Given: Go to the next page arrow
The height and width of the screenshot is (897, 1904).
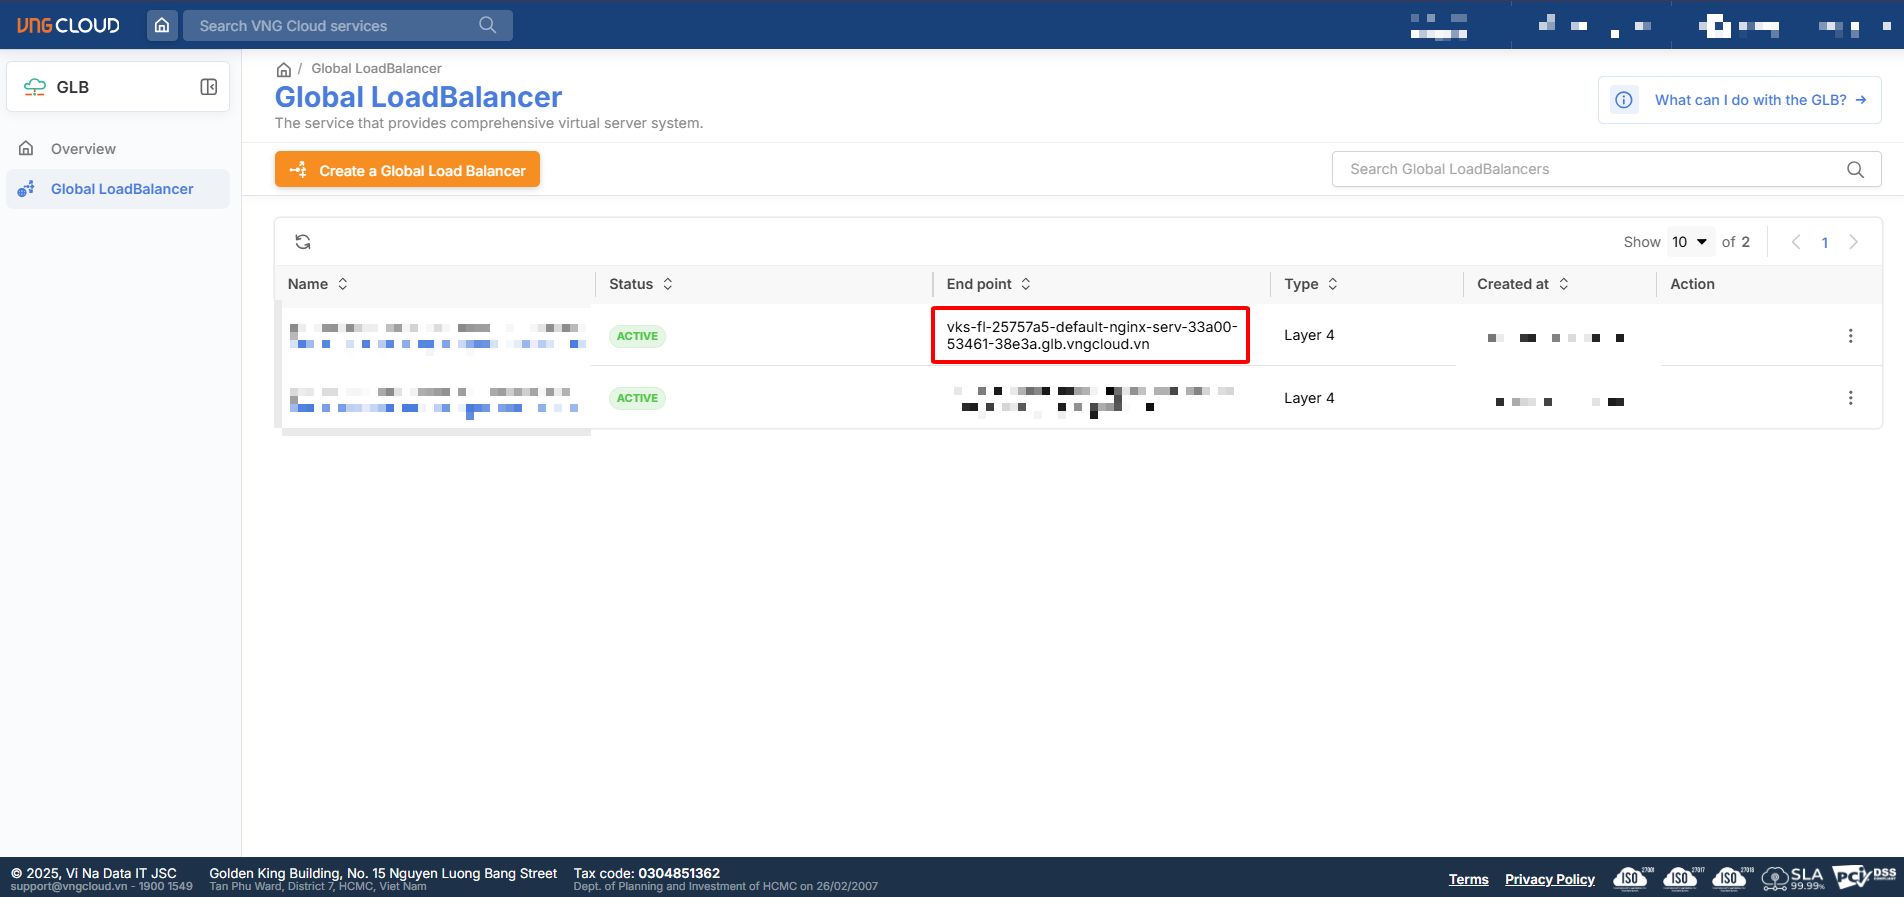Looking at the screenshot, I should pyautogui.click(x=1853, y=242).
